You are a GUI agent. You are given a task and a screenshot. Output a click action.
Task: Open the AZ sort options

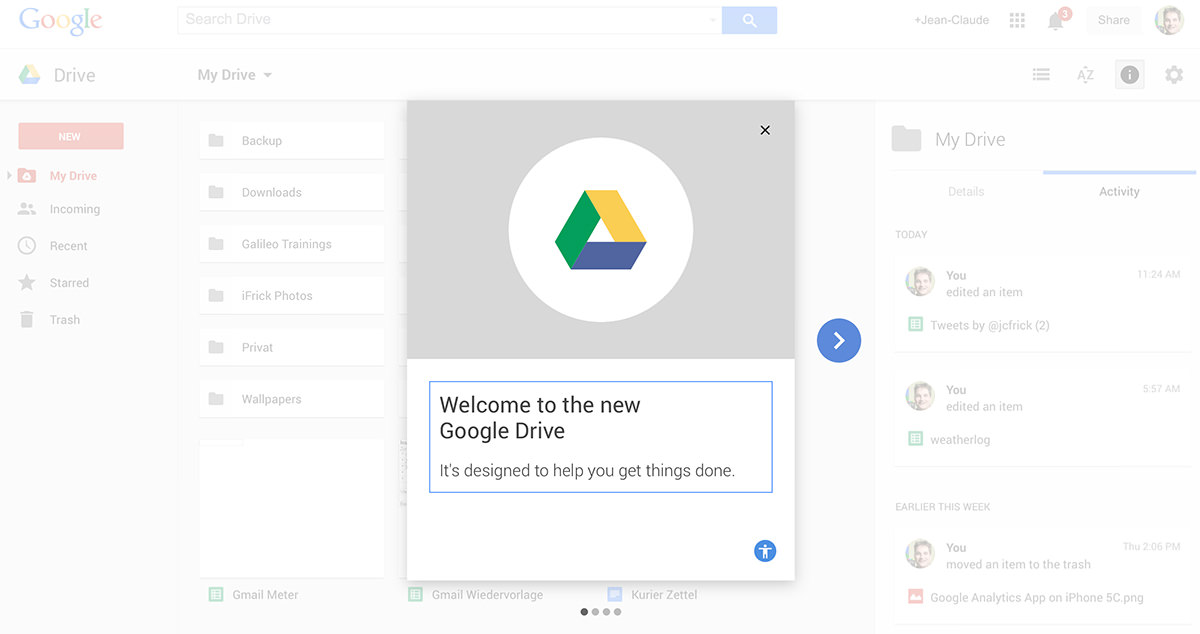1085,75
